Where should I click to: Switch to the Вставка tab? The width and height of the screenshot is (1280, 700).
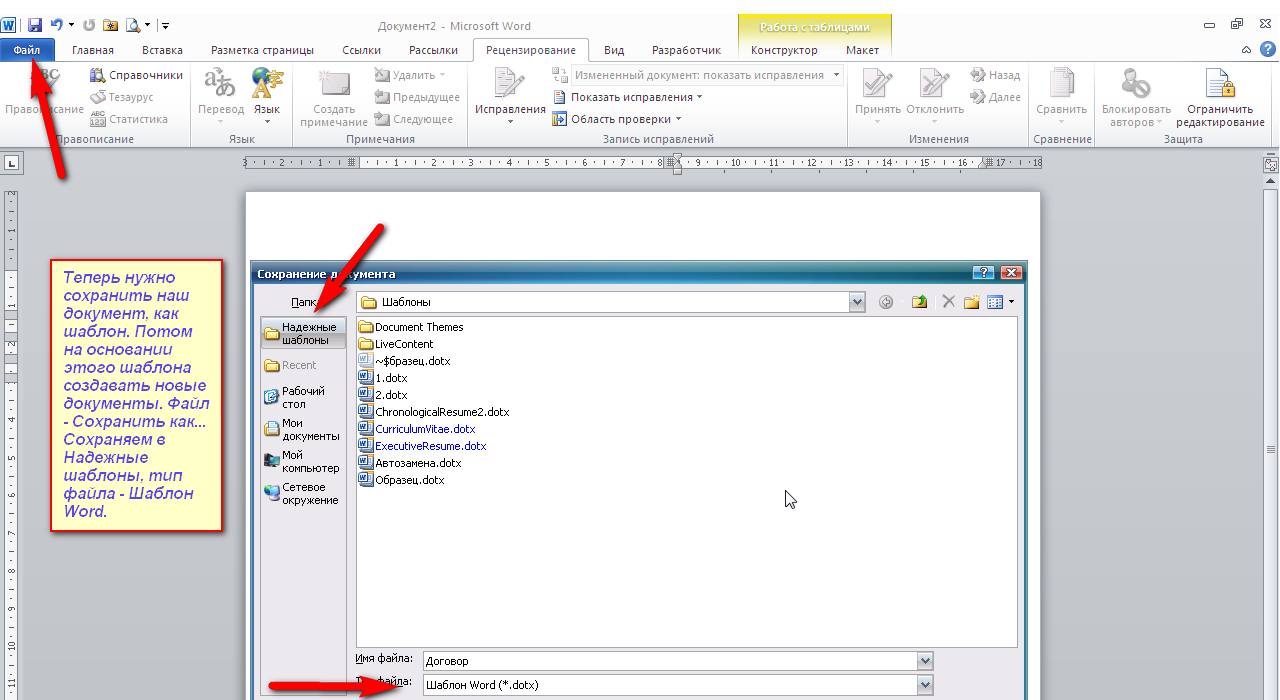point(162,50)
